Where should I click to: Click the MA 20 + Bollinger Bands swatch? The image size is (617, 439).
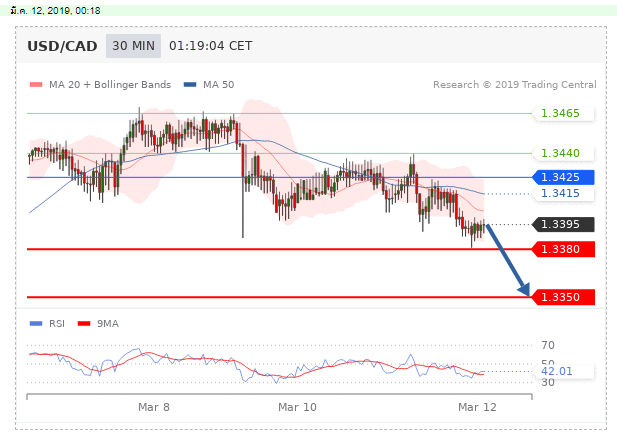pos(36,85)
